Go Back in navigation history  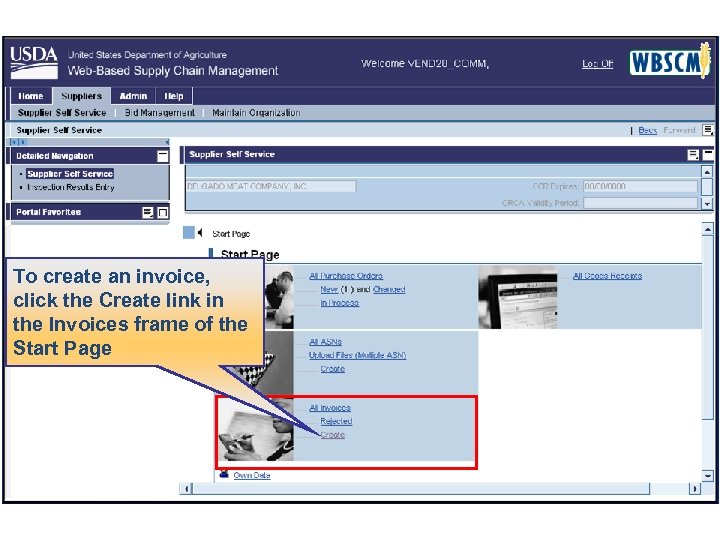coord(647,130)
